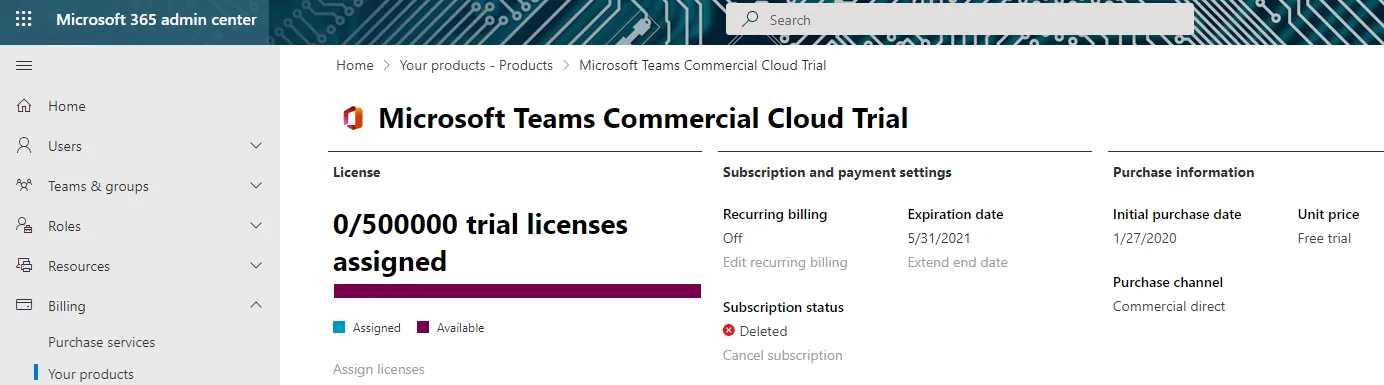This screenshot has width=1384, height=385.
Task: Click the Billing card icon
Action: tap(24, 306)
